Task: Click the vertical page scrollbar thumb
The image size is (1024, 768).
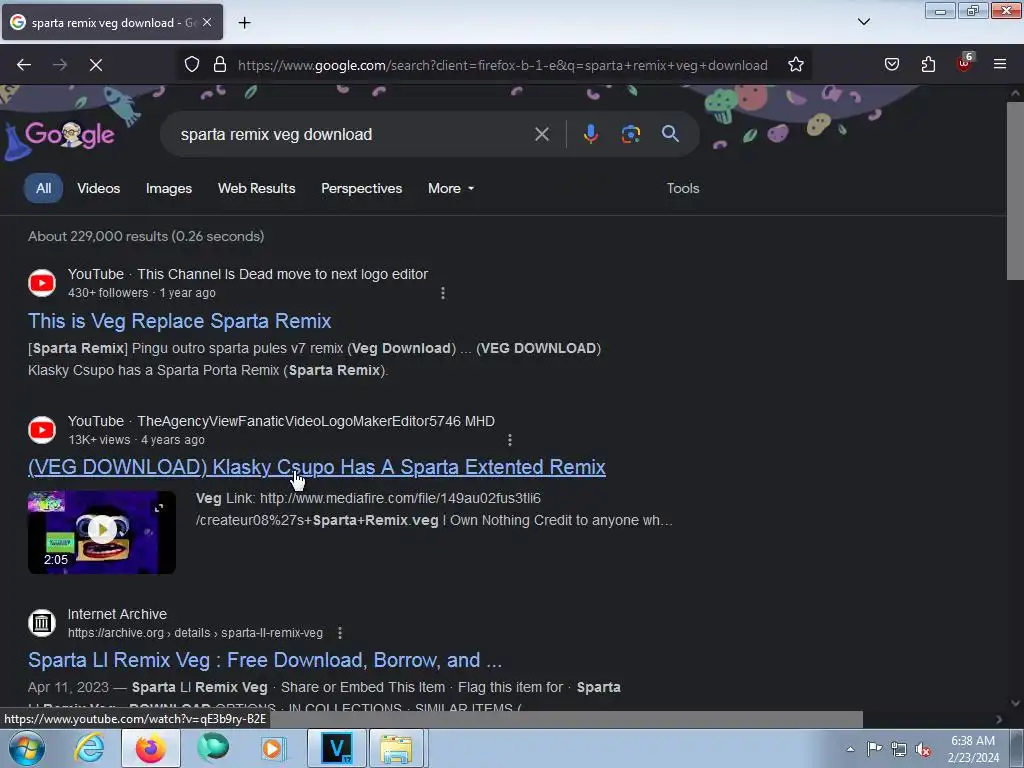Action: (1015, 191)
